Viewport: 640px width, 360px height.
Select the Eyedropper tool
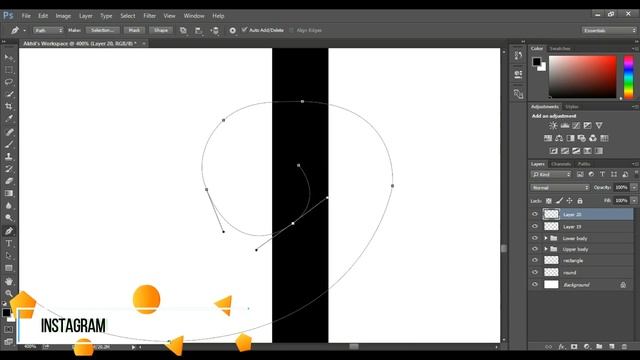coord(9,119)
